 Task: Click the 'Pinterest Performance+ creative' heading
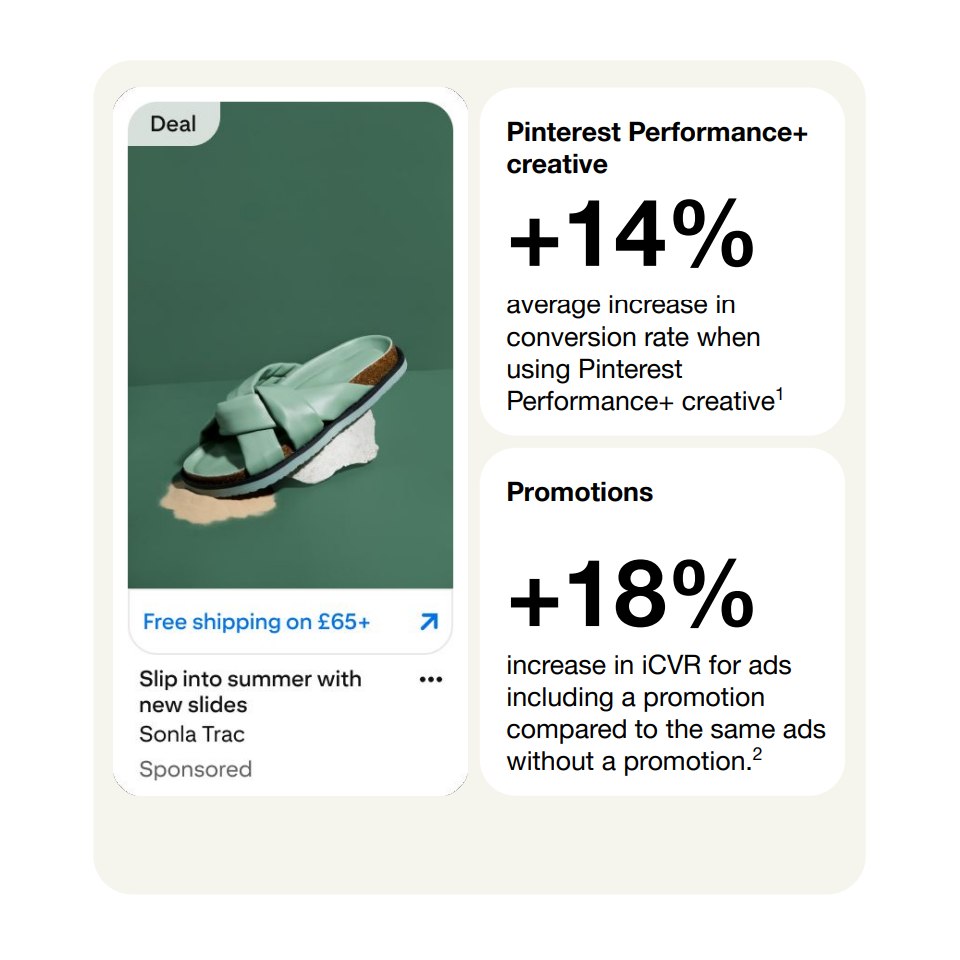tap(657, 148)
